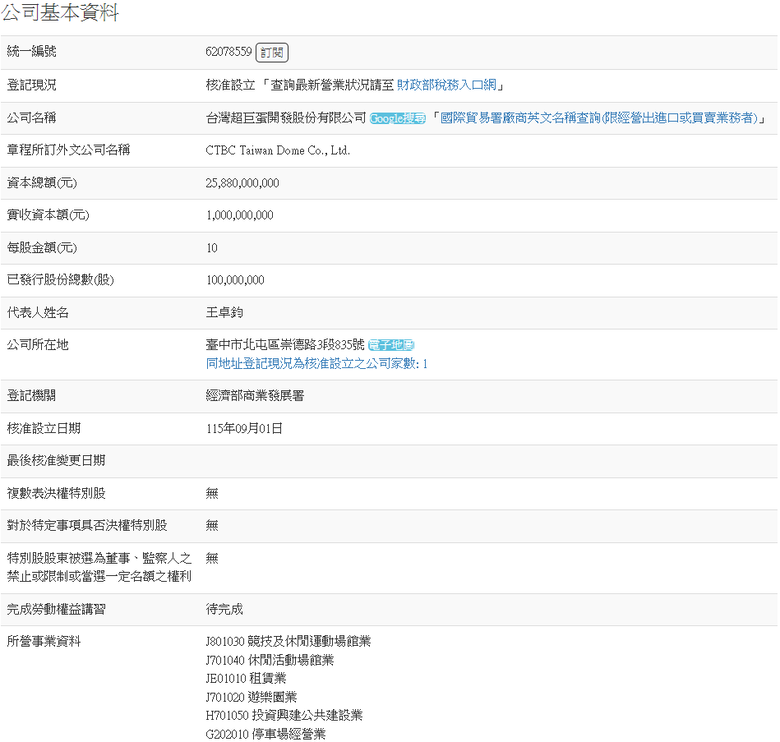Click the address 臺中市北屯區崇德路3段835號

(285, 344)
